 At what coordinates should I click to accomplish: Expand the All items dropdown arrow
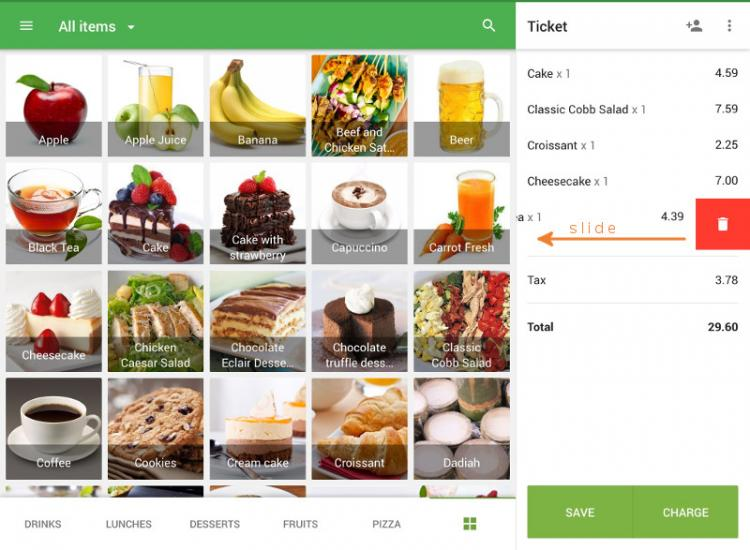pos(131,27)
